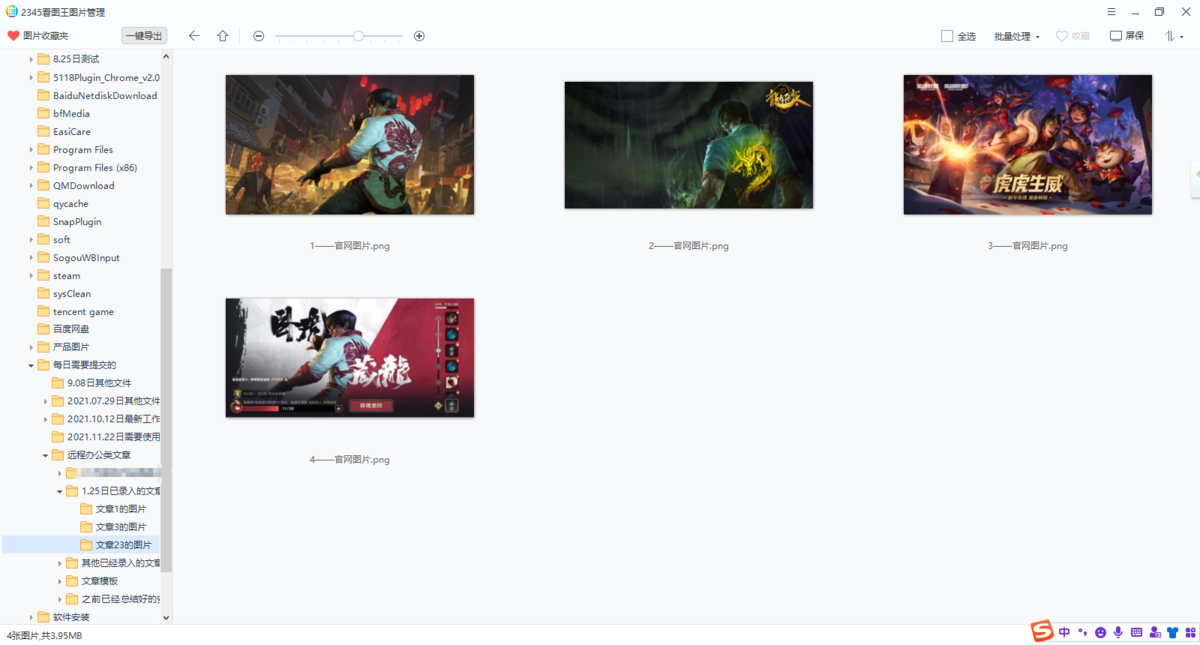Image resolution: width=1200 pixels, height=645 pixels.
Task: Click the back arrow navigation icon
Action: [194, 36]
